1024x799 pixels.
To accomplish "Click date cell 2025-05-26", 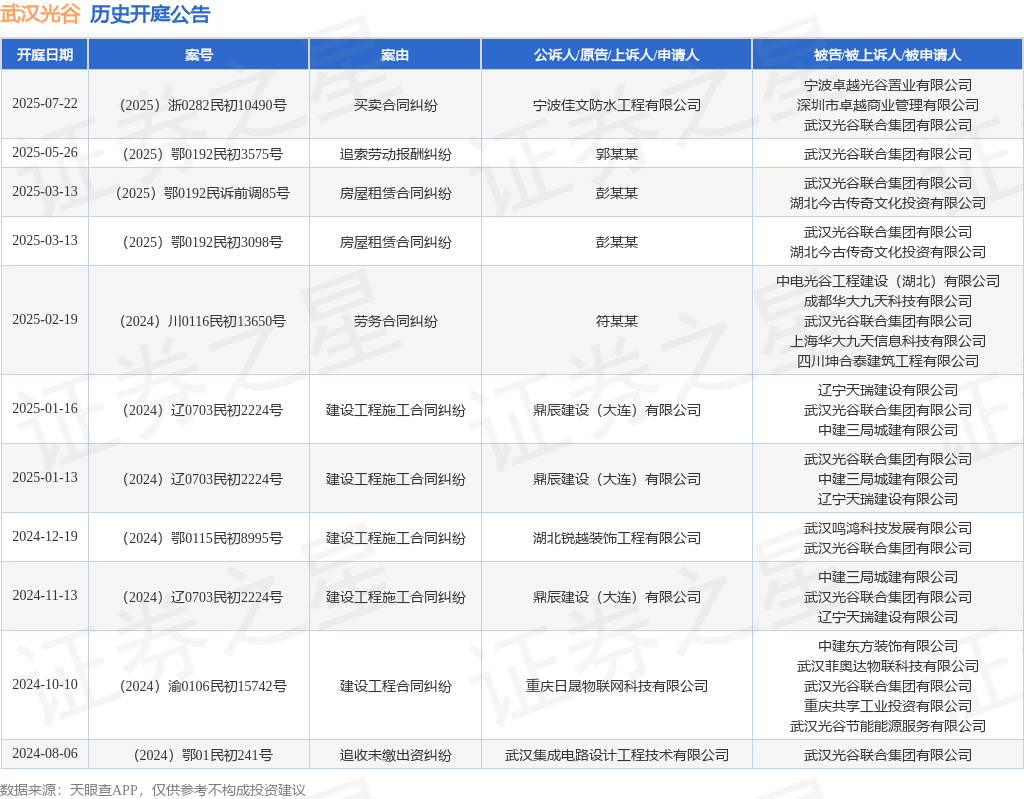I will pos(44,152).
